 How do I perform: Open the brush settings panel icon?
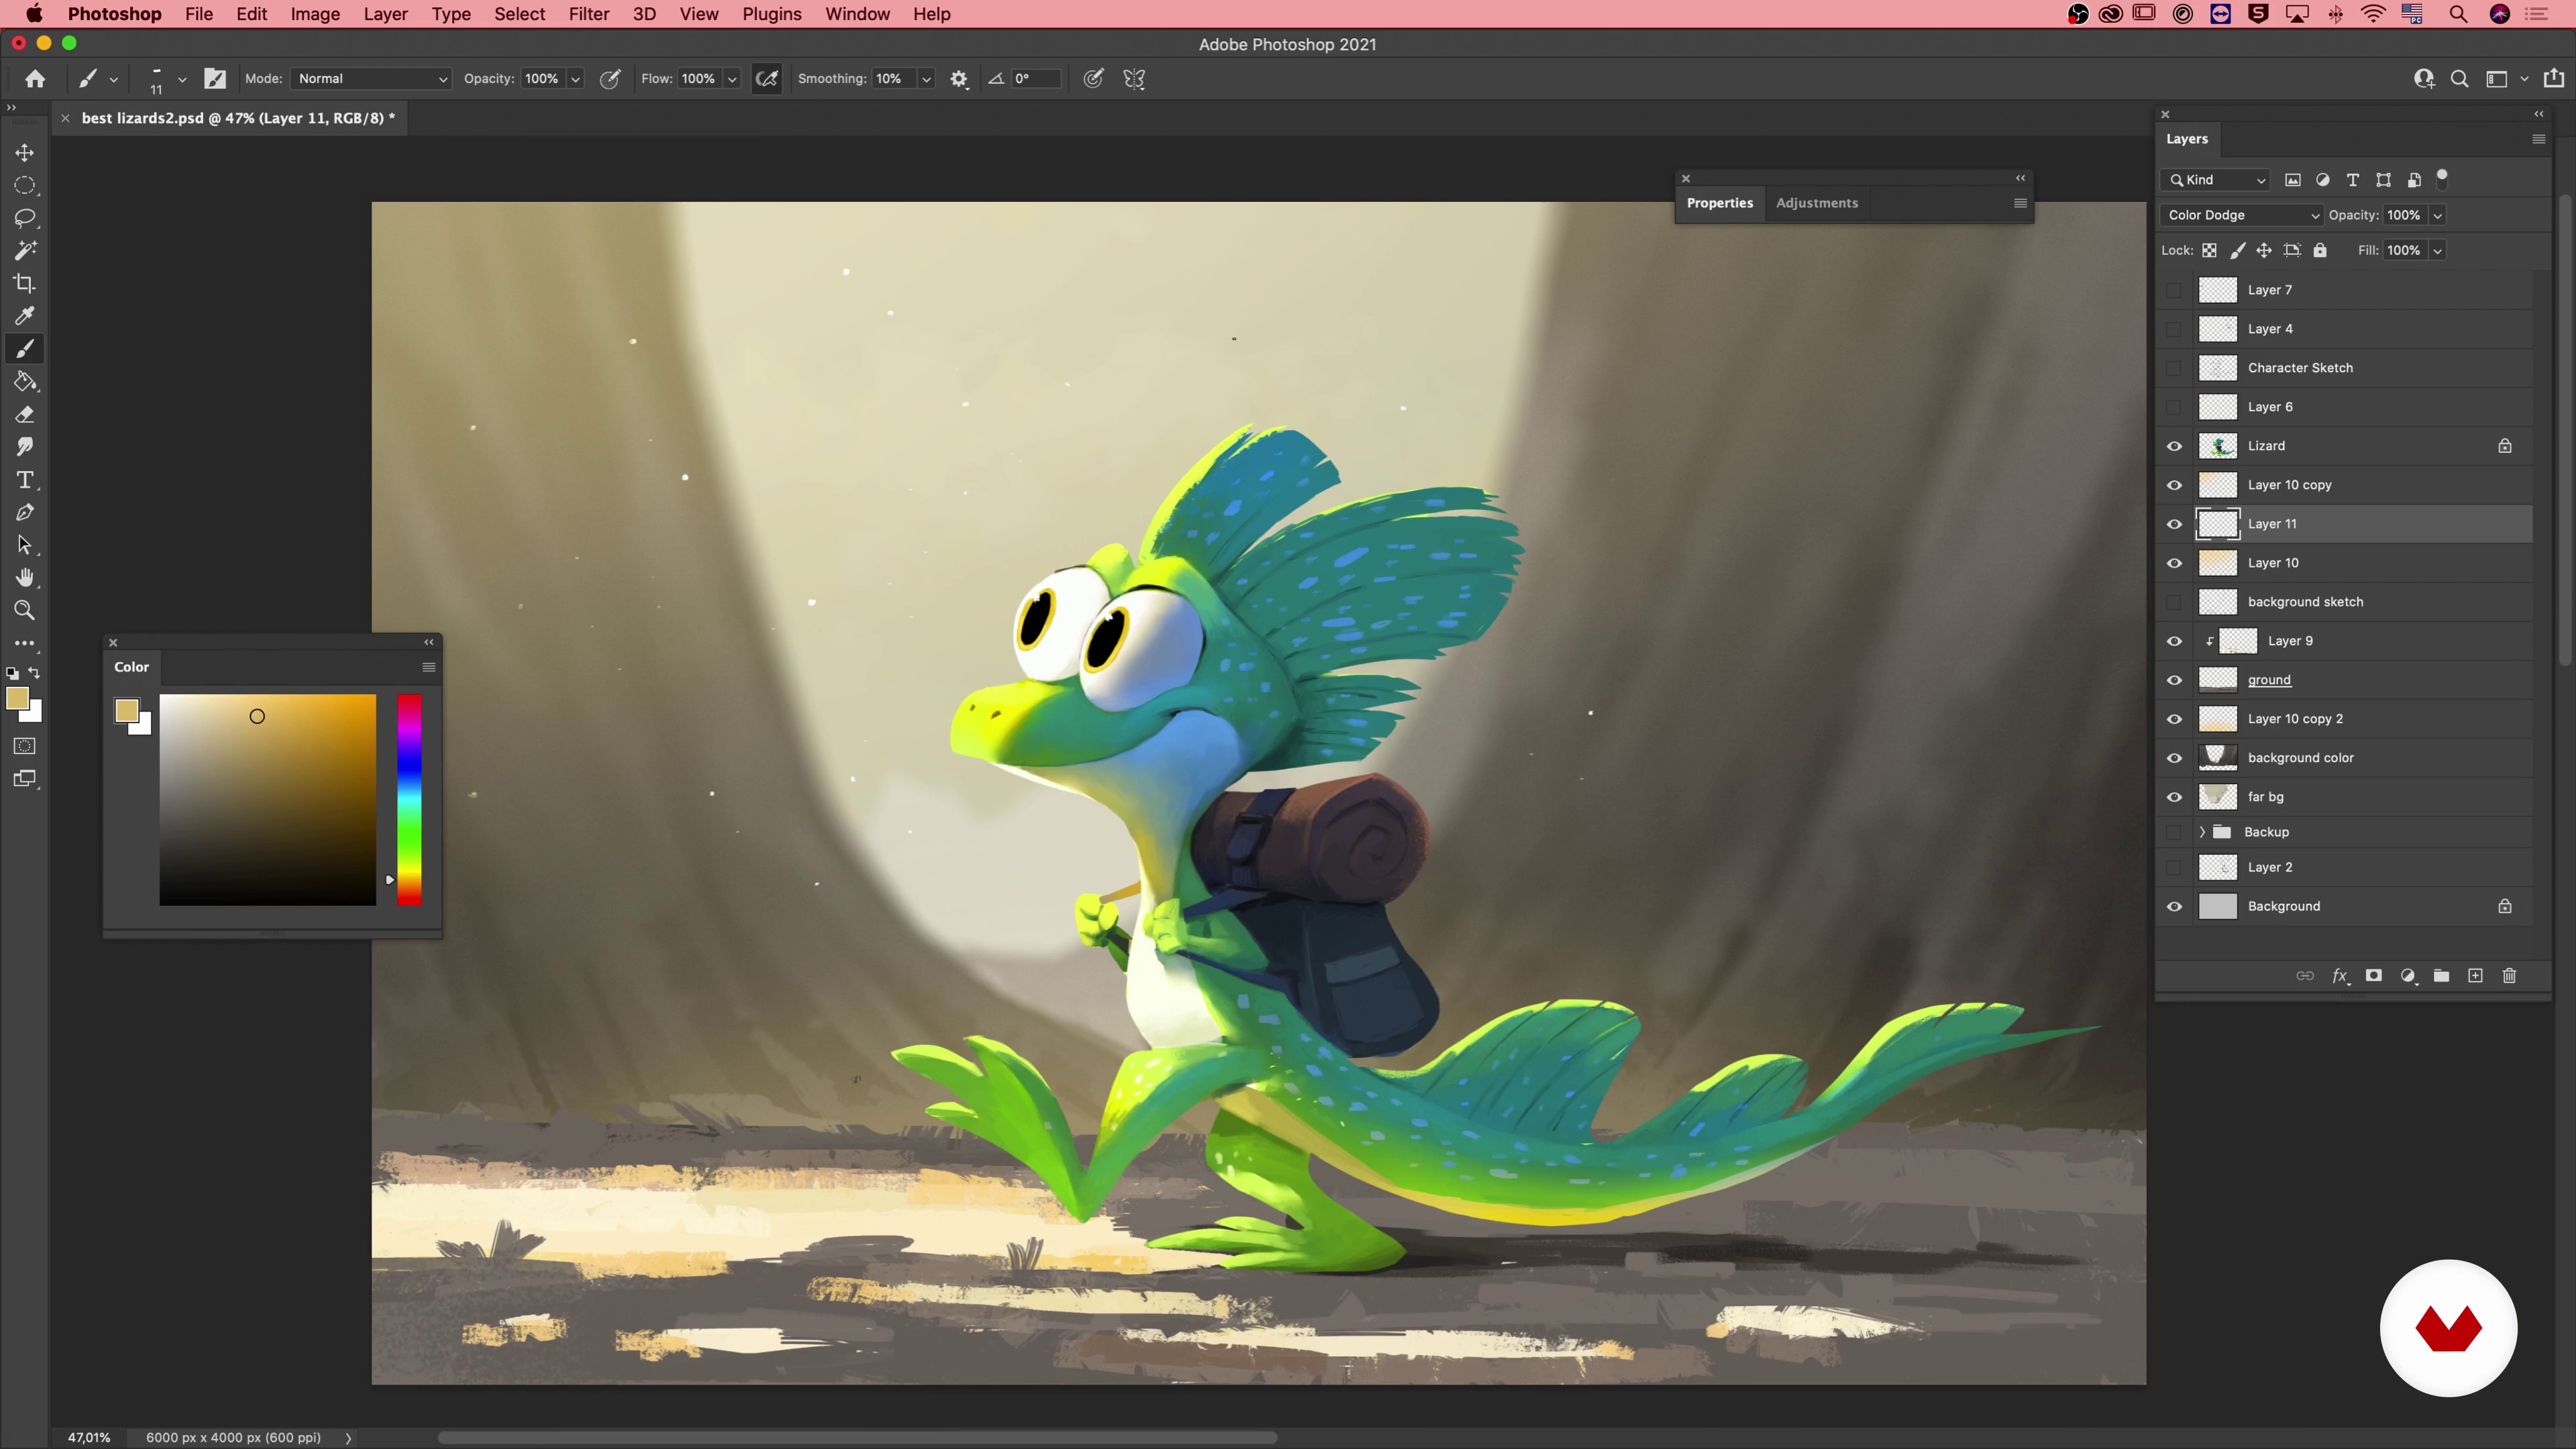click(215, 79)
